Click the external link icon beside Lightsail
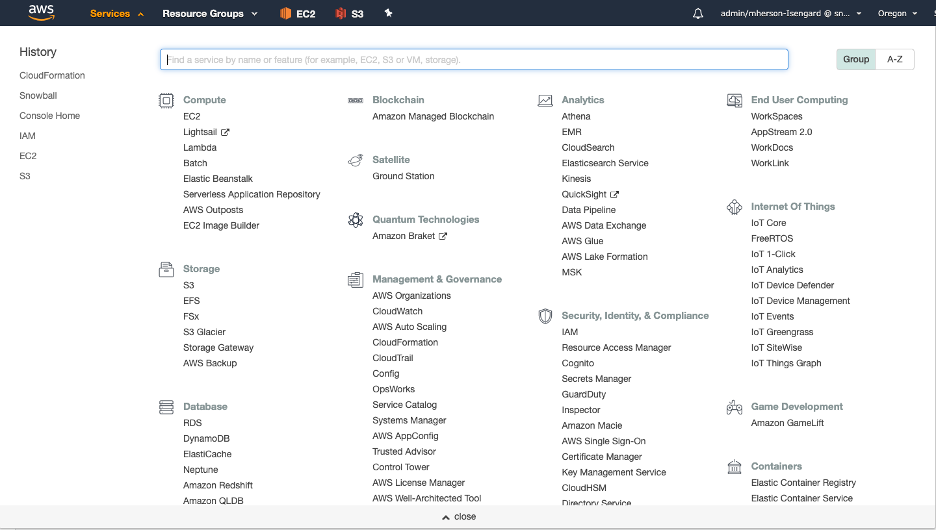Viewport: 936px width, 530px height. [x=225, y=132]
